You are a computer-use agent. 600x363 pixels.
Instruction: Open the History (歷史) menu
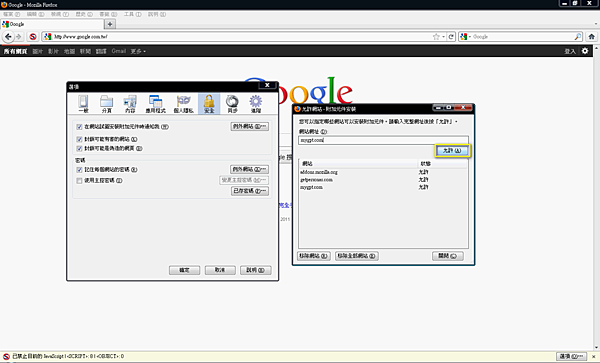(84, 14)
